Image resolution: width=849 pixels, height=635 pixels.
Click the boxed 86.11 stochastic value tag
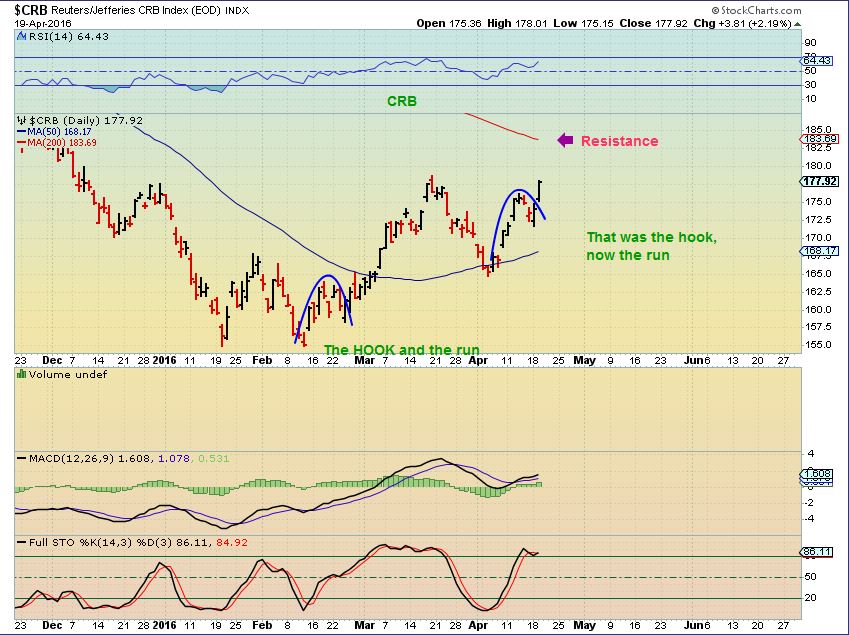[x=816, y=552]
